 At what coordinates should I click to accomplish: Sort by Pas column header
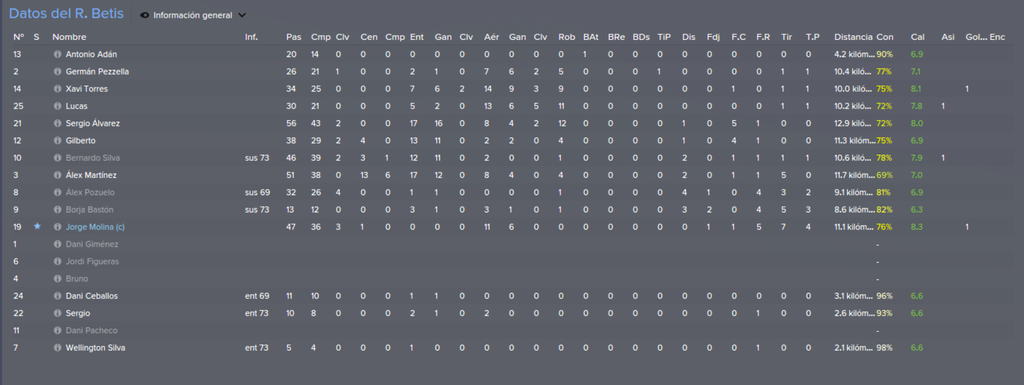[293, 37]
